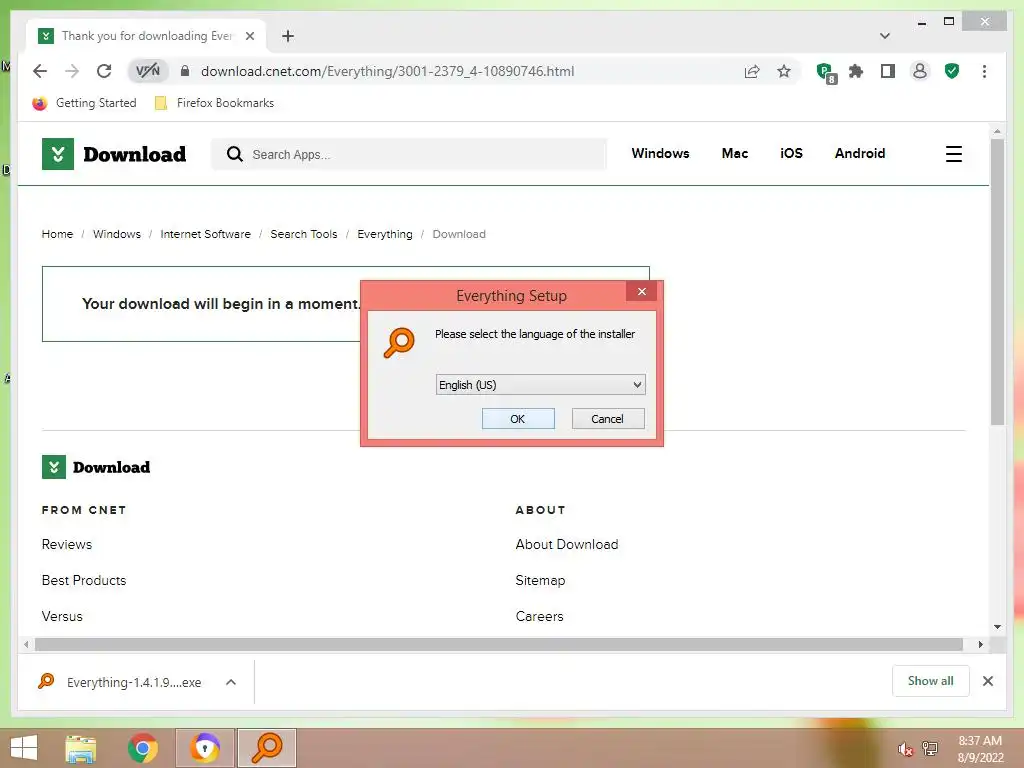Open the Careers footer link
This screenshot has width=1024, height=768.
[539, 616]
